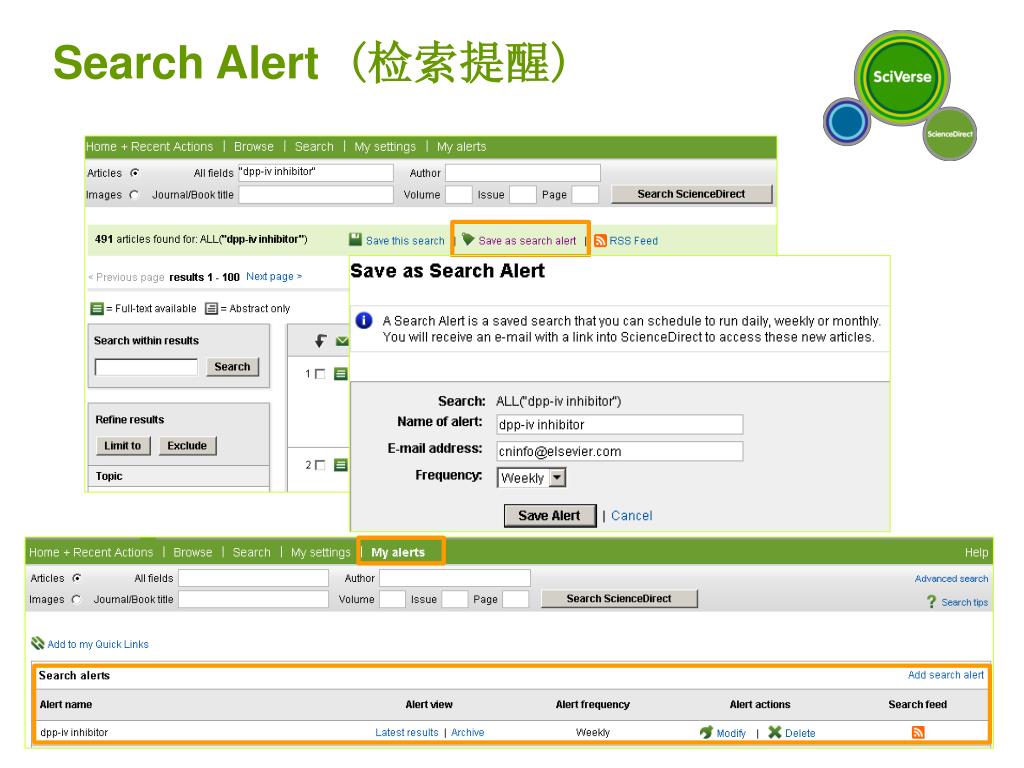Screen dimensions: 1024x768
Task: Open Archive link for dpp-iv inhibitor
Action: coord(468,732)
